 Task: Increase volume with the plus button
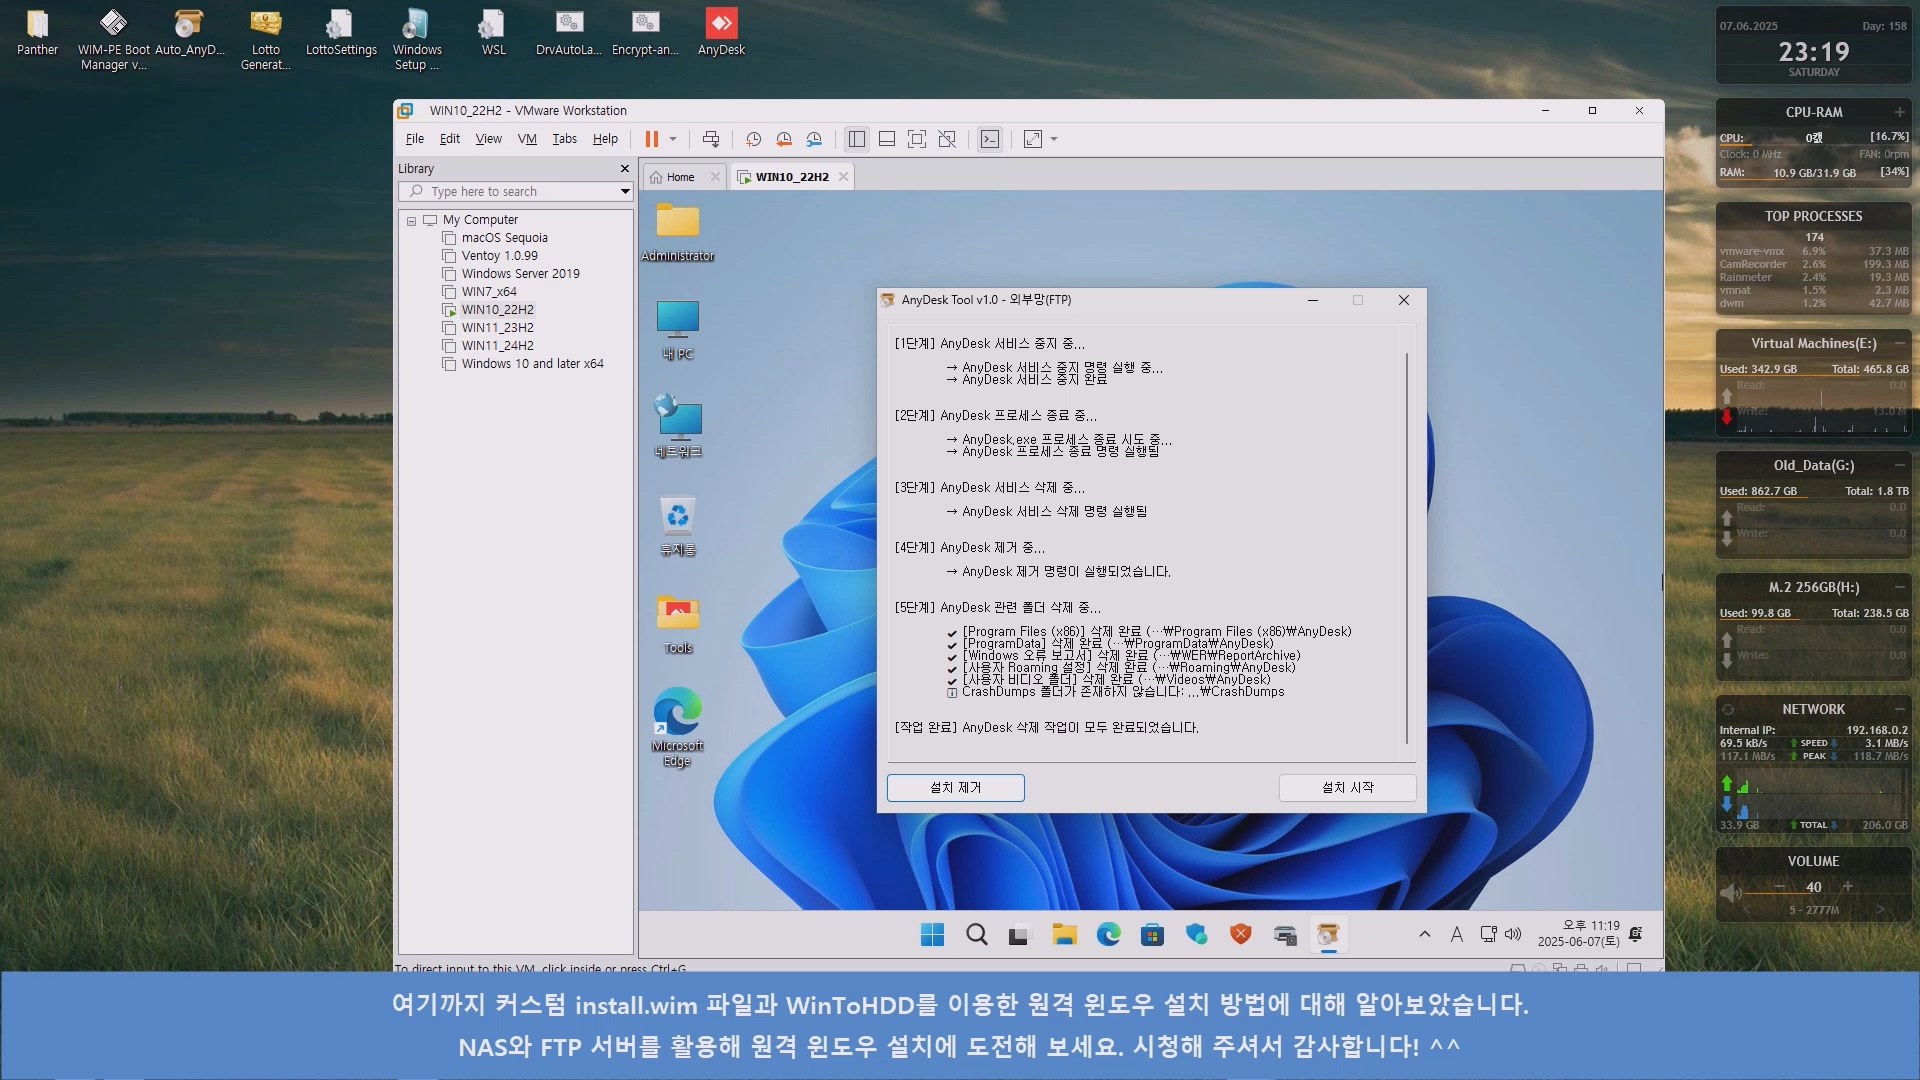(x=1848, y=887)
